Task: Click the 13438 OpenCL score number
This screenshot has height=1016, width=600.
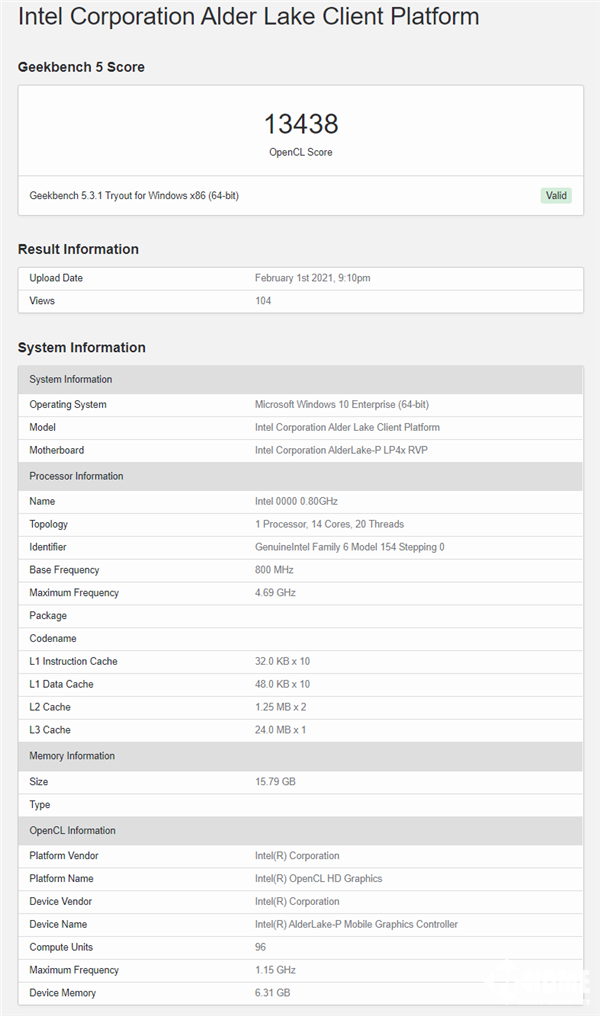Action: [x=301, y=124]
